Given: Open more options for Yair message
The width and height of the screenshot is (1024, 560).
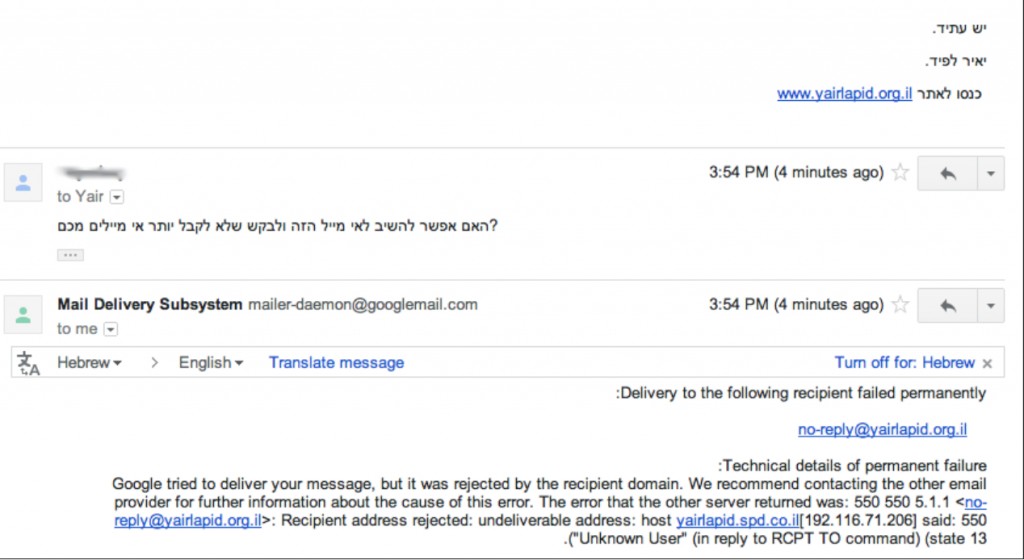Looking at the screenshot, I should (989, 174).
